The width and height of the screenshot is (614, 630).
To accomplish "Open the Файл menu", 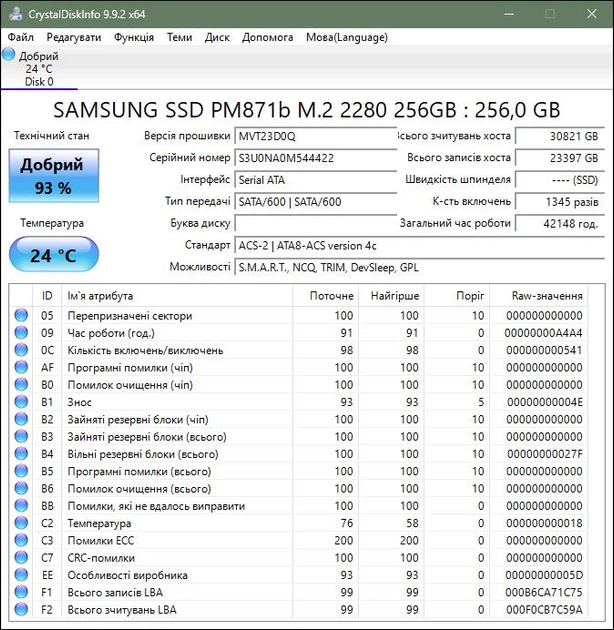I will coord(20,37).
